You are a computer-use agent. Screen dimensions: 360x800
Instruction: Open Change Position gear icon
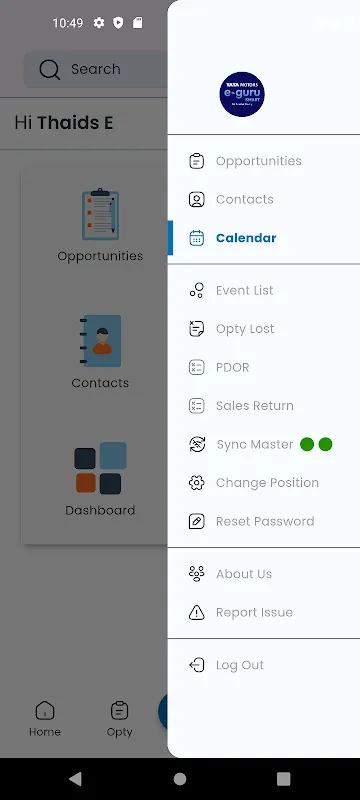[196, 483]
